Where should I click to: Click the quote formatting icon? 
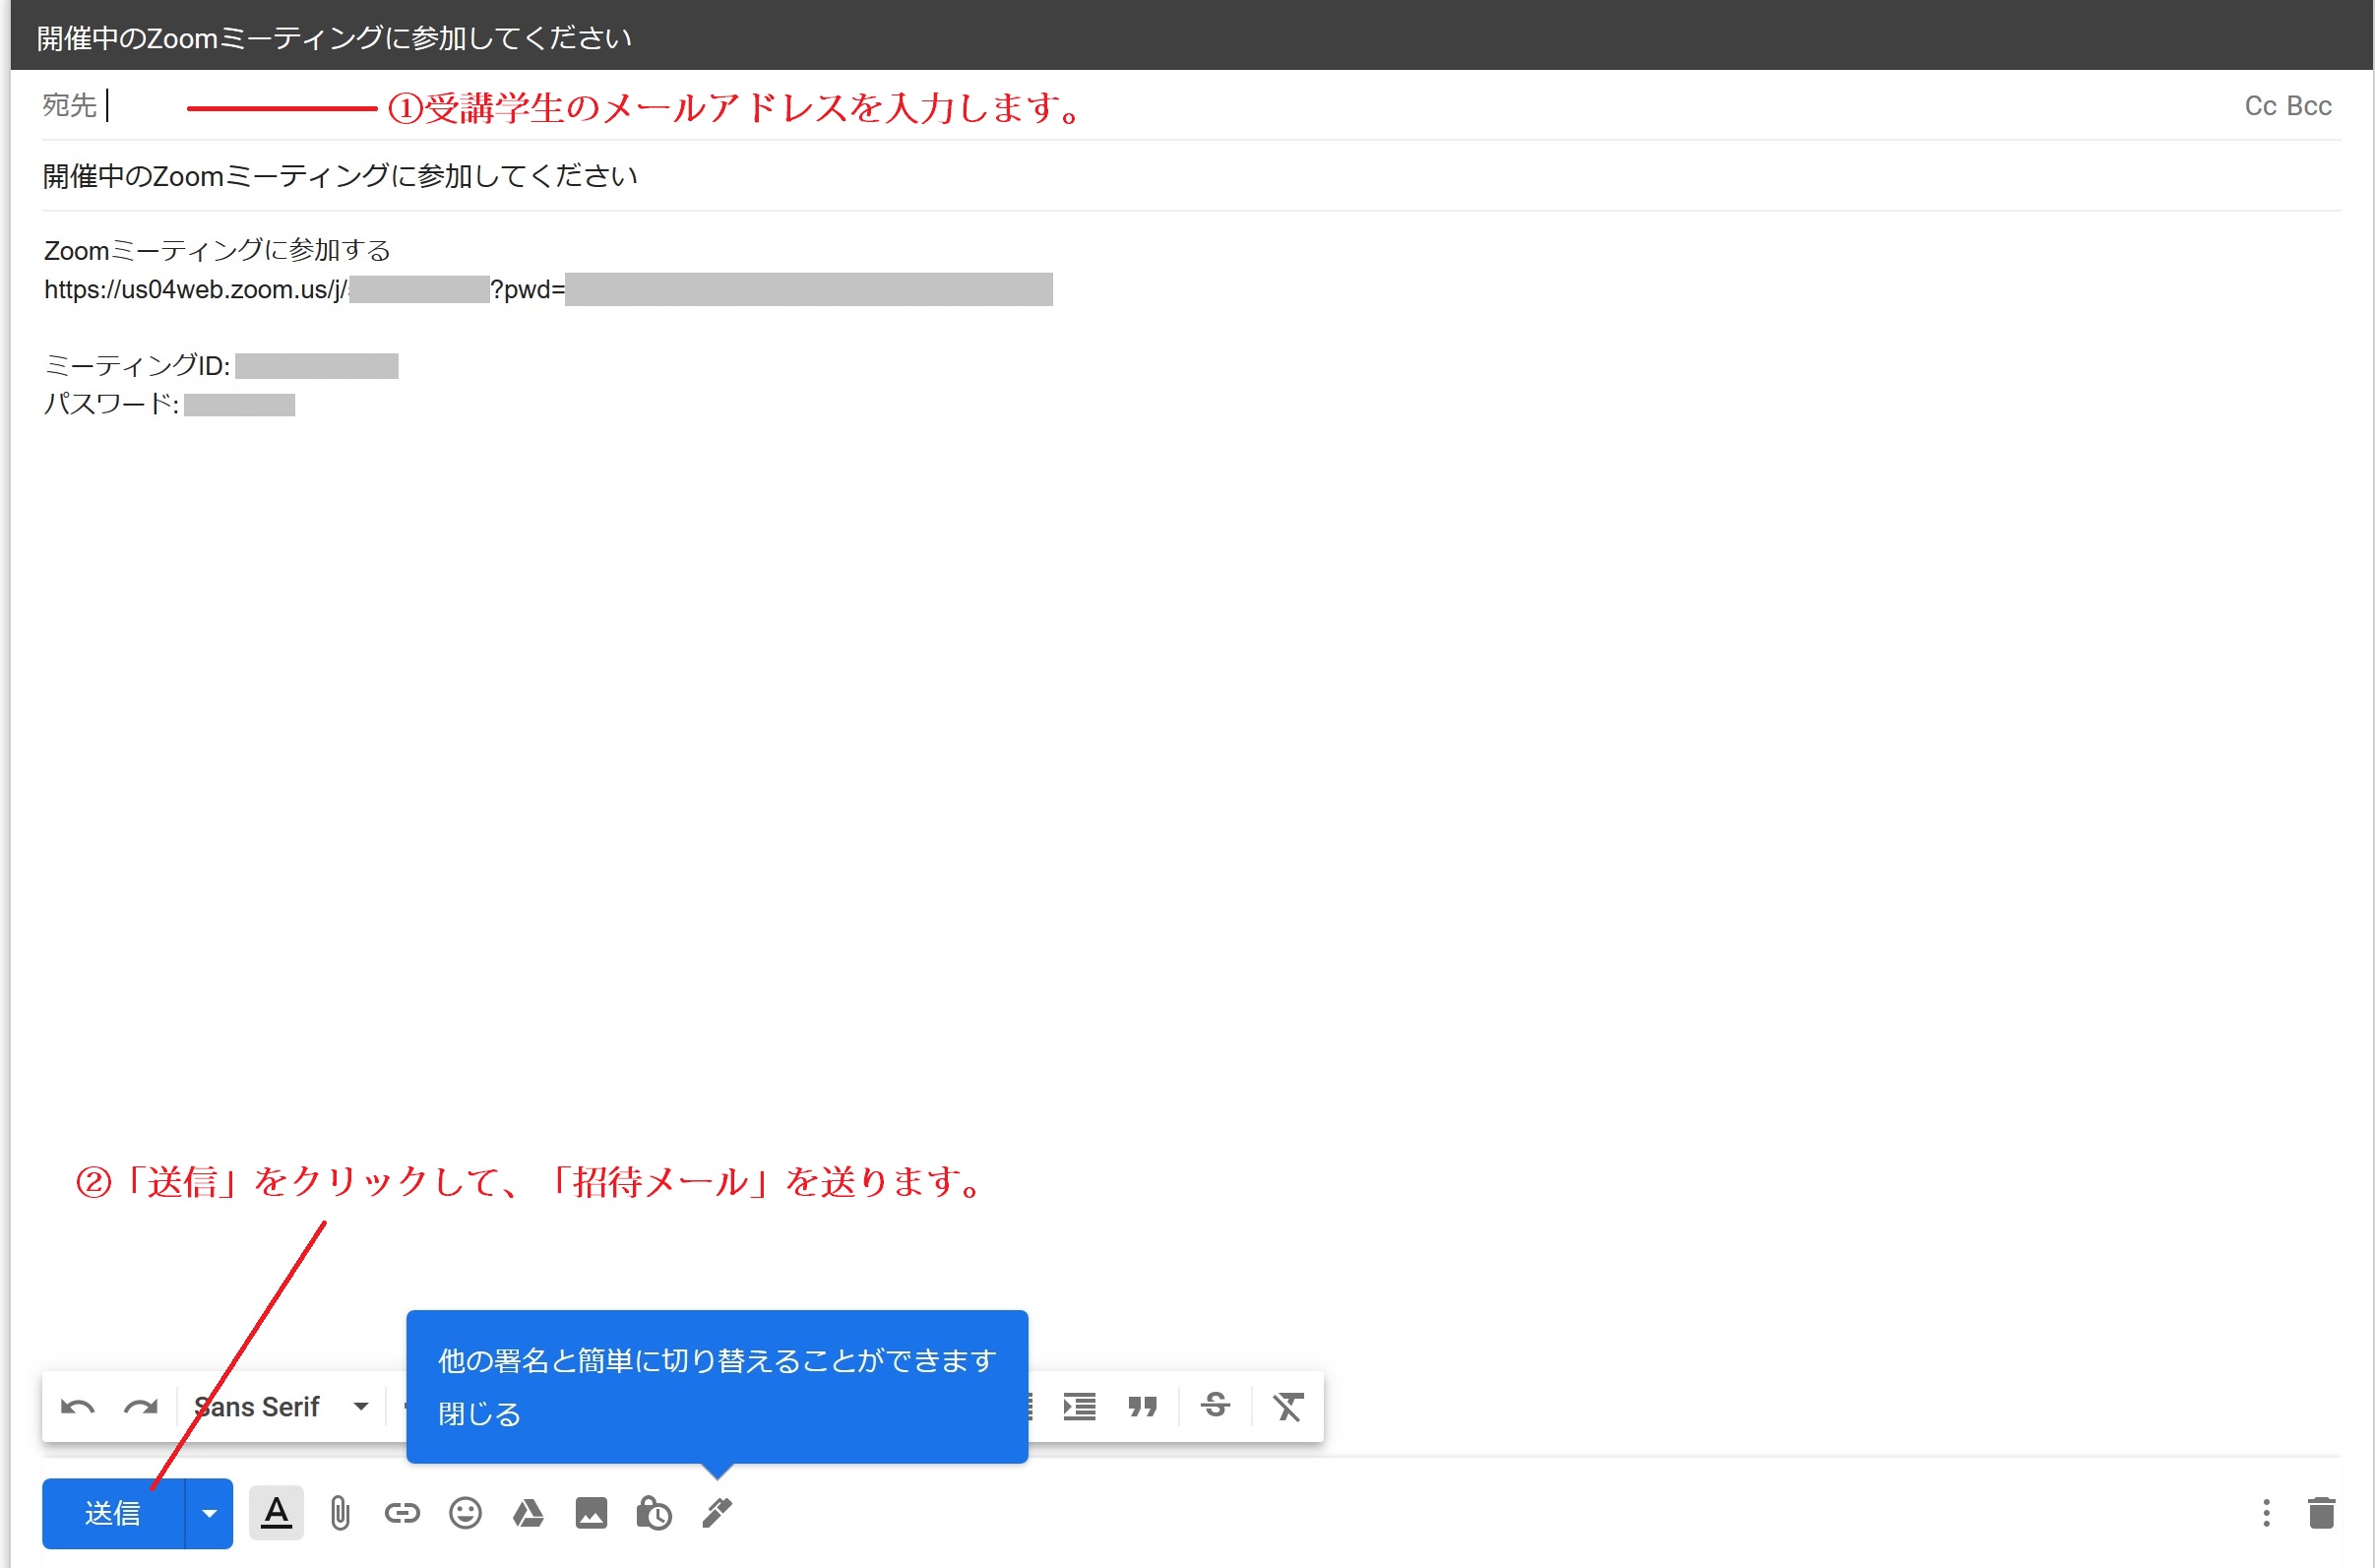click(x=1142, y=1407)
